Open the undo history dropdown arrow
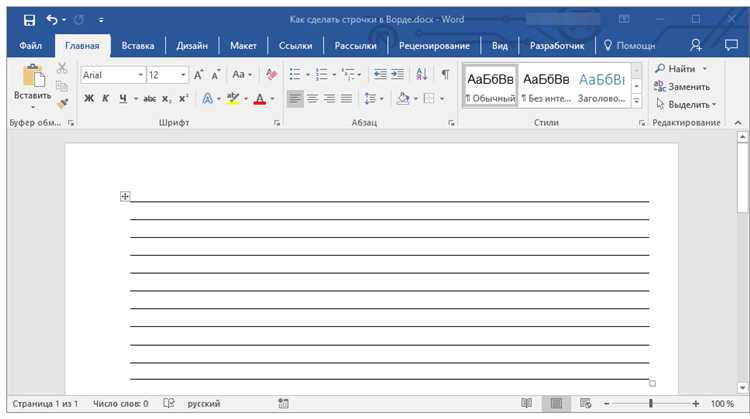Viewport: 750px width, 419px height. tap(64, 20)
